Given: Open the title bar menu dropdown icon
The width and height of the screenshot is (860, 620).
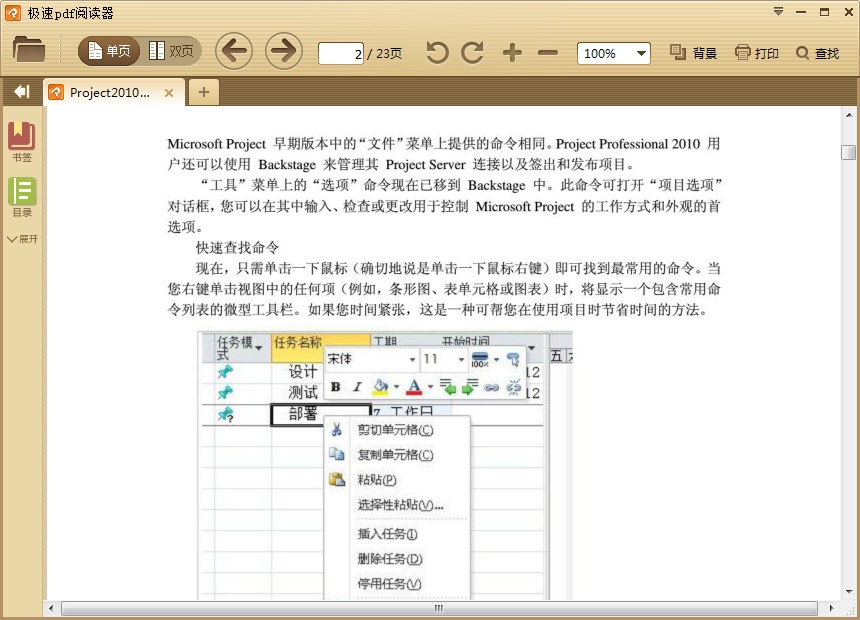Looking at the screenshot, I should [778, 12].
